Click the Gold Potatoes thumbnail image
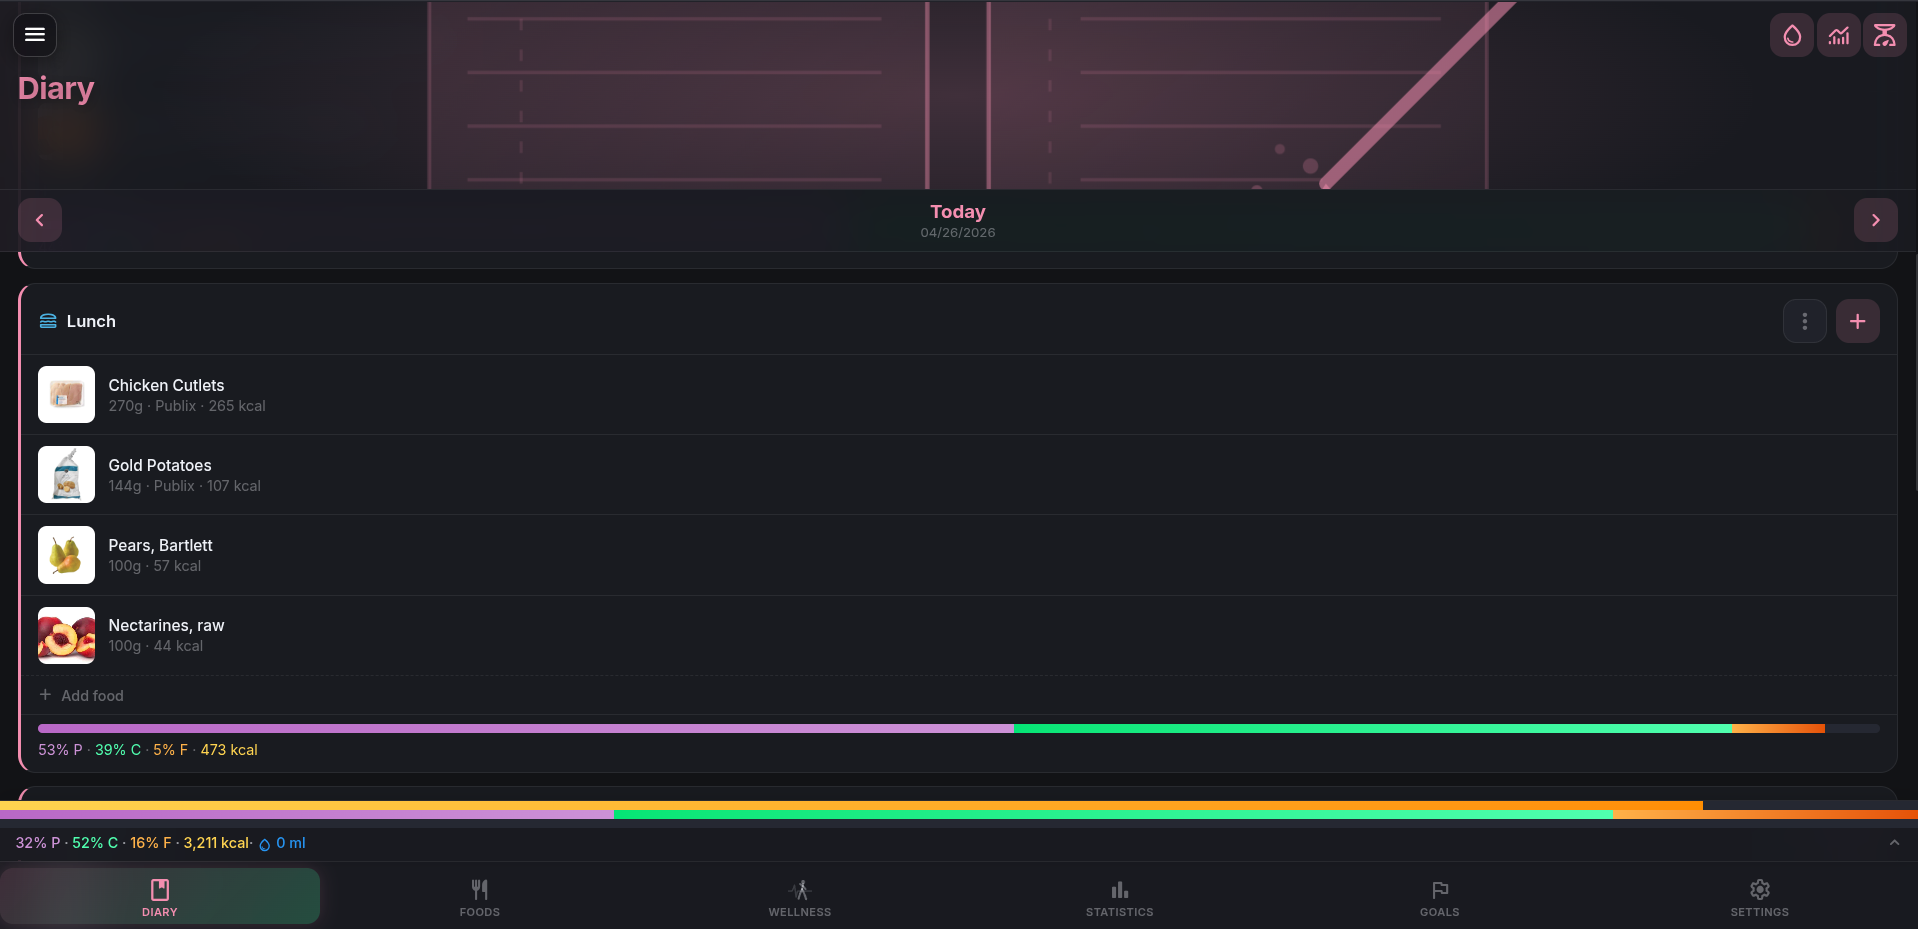Viewport: 1918px width, 929px height. pyautogui.click(x=66, y=475)
